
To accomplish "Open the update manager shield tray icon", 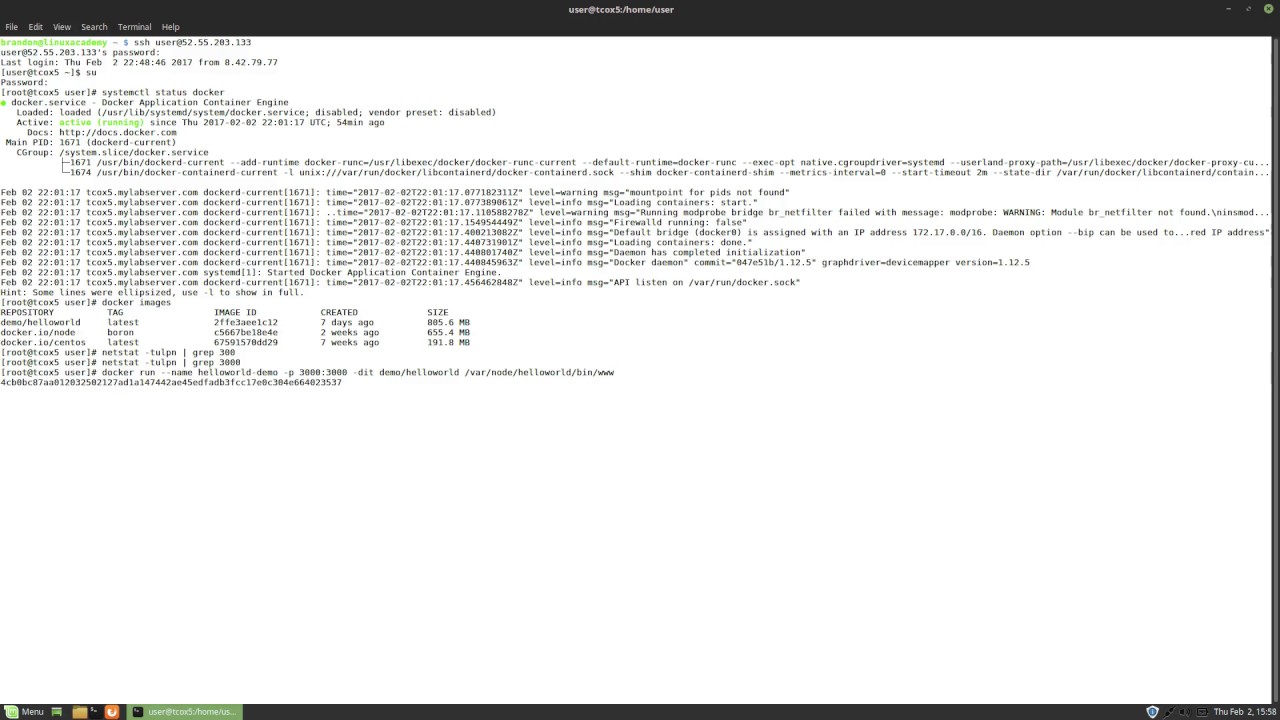I will (x=1152, y=712).
